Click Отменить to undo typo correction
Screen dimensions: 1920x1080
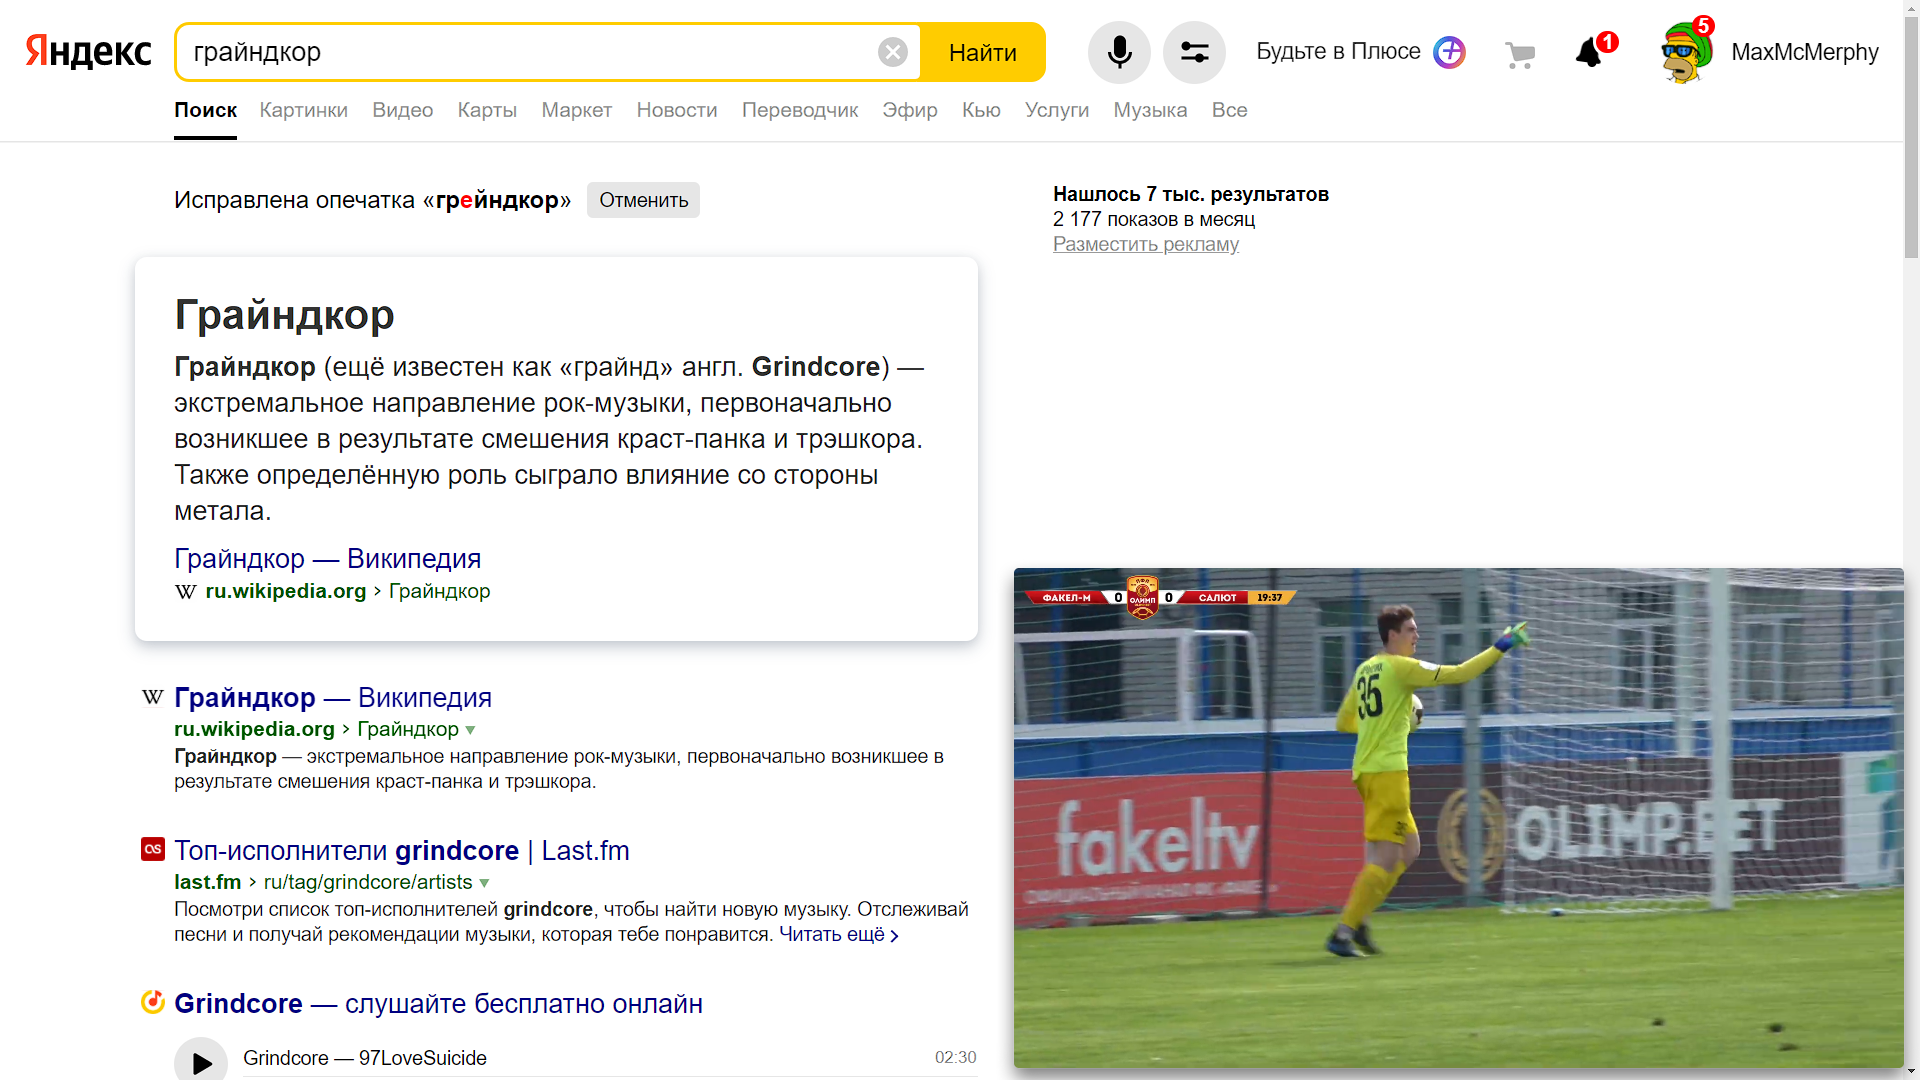(x=643, y=200)
